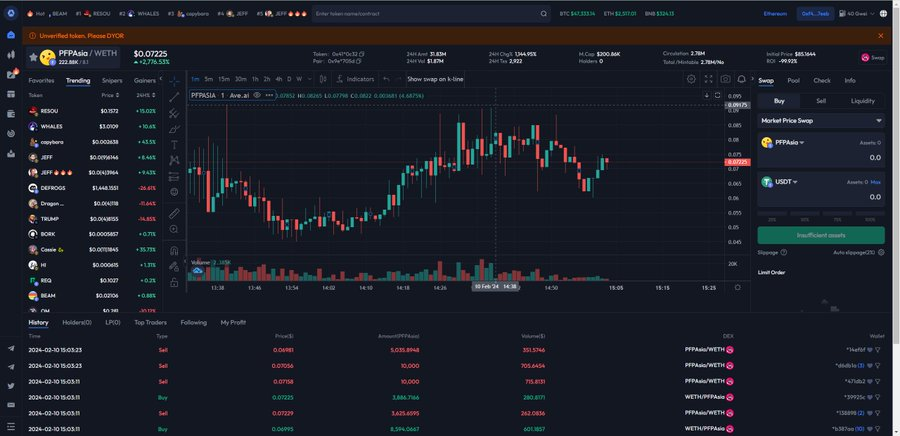Toggle stay in drawing mode
Viewport: 900px width, 436px height.
click(174, 266)
